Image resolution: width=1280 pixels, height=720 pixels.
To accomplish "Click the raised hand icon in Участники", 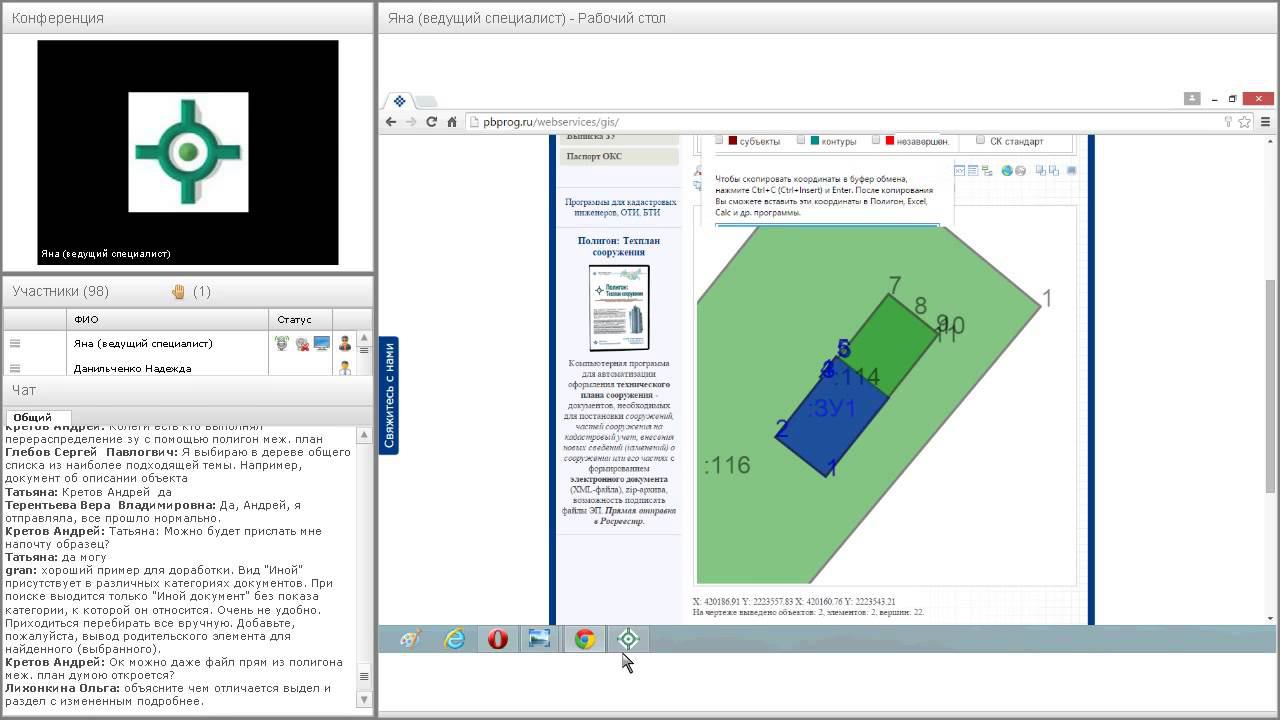I will [x=179, y=292].
